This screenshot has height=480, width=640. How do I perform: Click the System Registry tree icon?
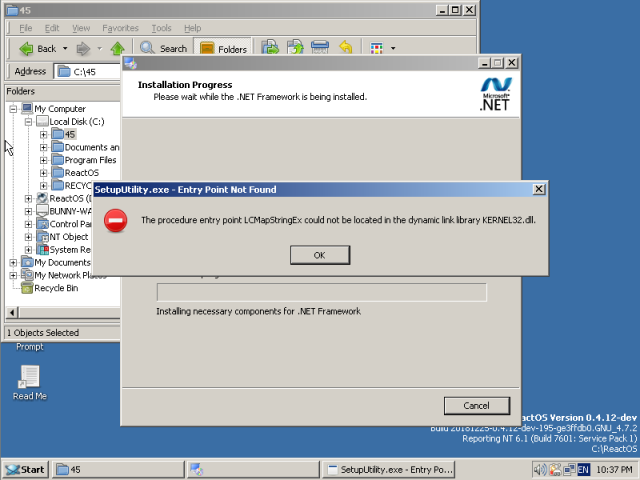click(x=42, y=249)
